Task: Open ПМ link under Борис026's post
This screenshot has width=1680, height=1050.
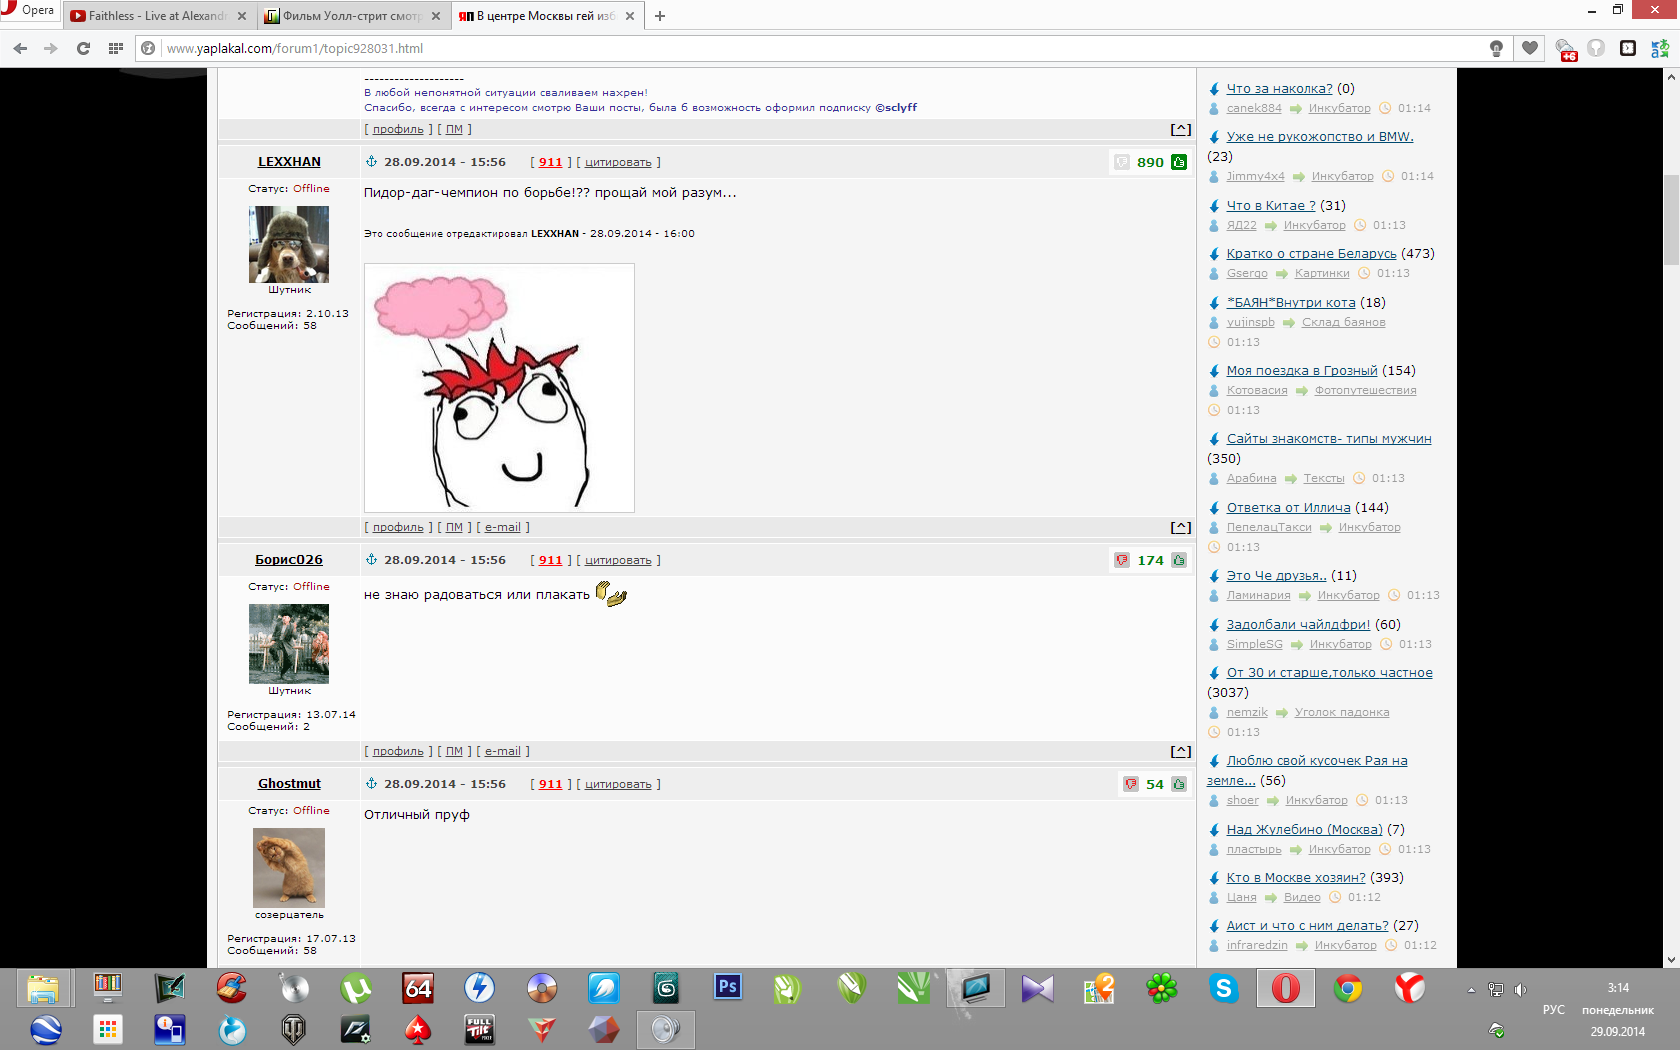Action: [454, 751]
